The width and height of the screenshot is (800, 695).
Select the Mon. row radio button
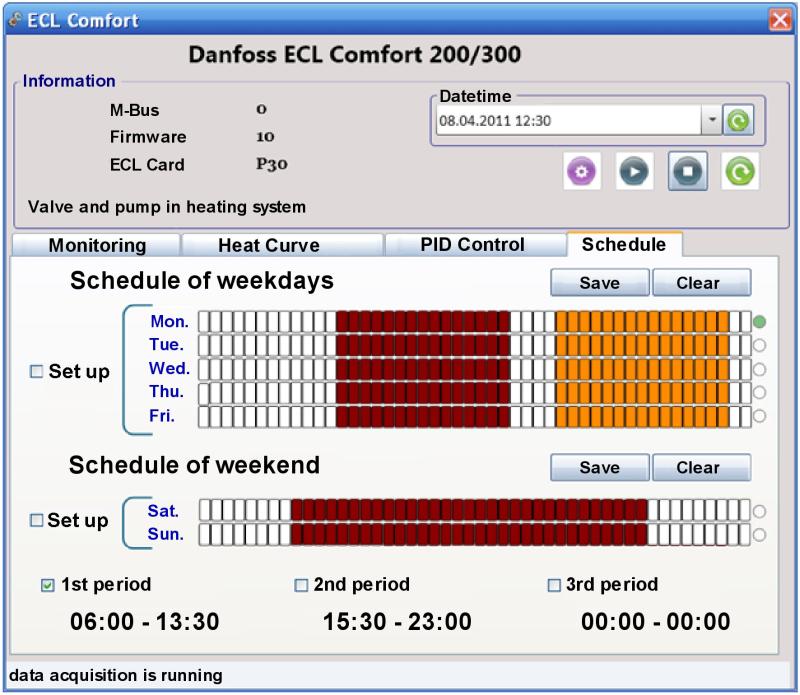pos(759,322)
